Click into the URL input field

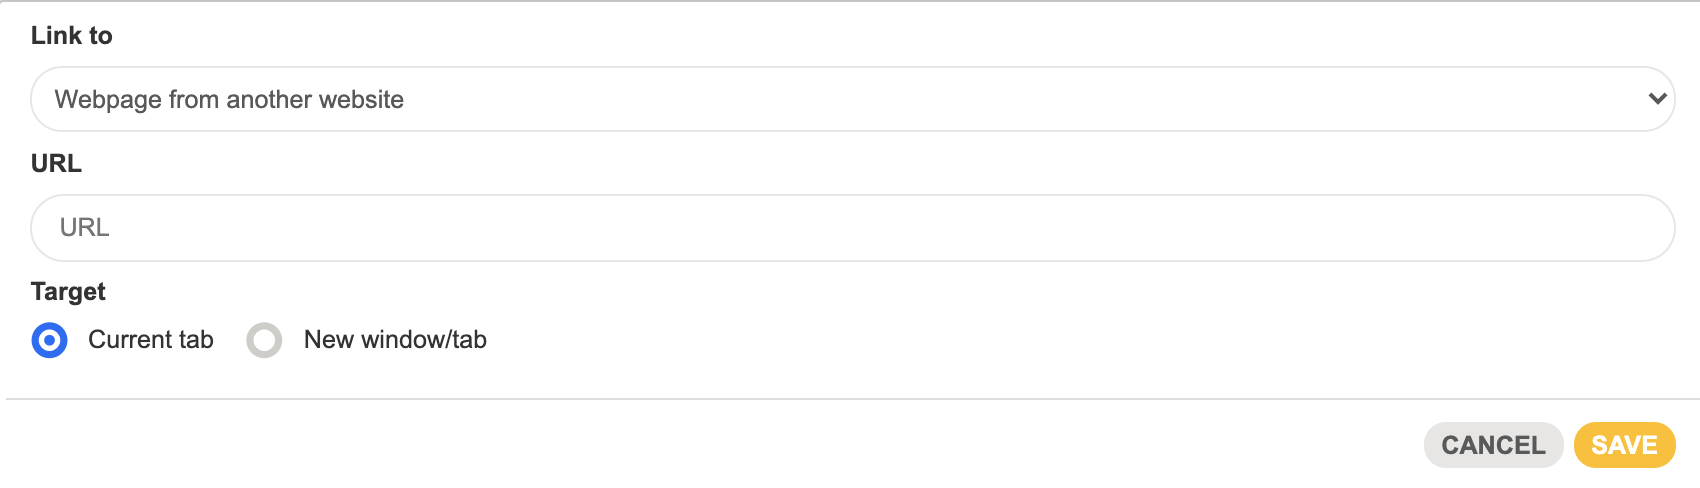852,228
